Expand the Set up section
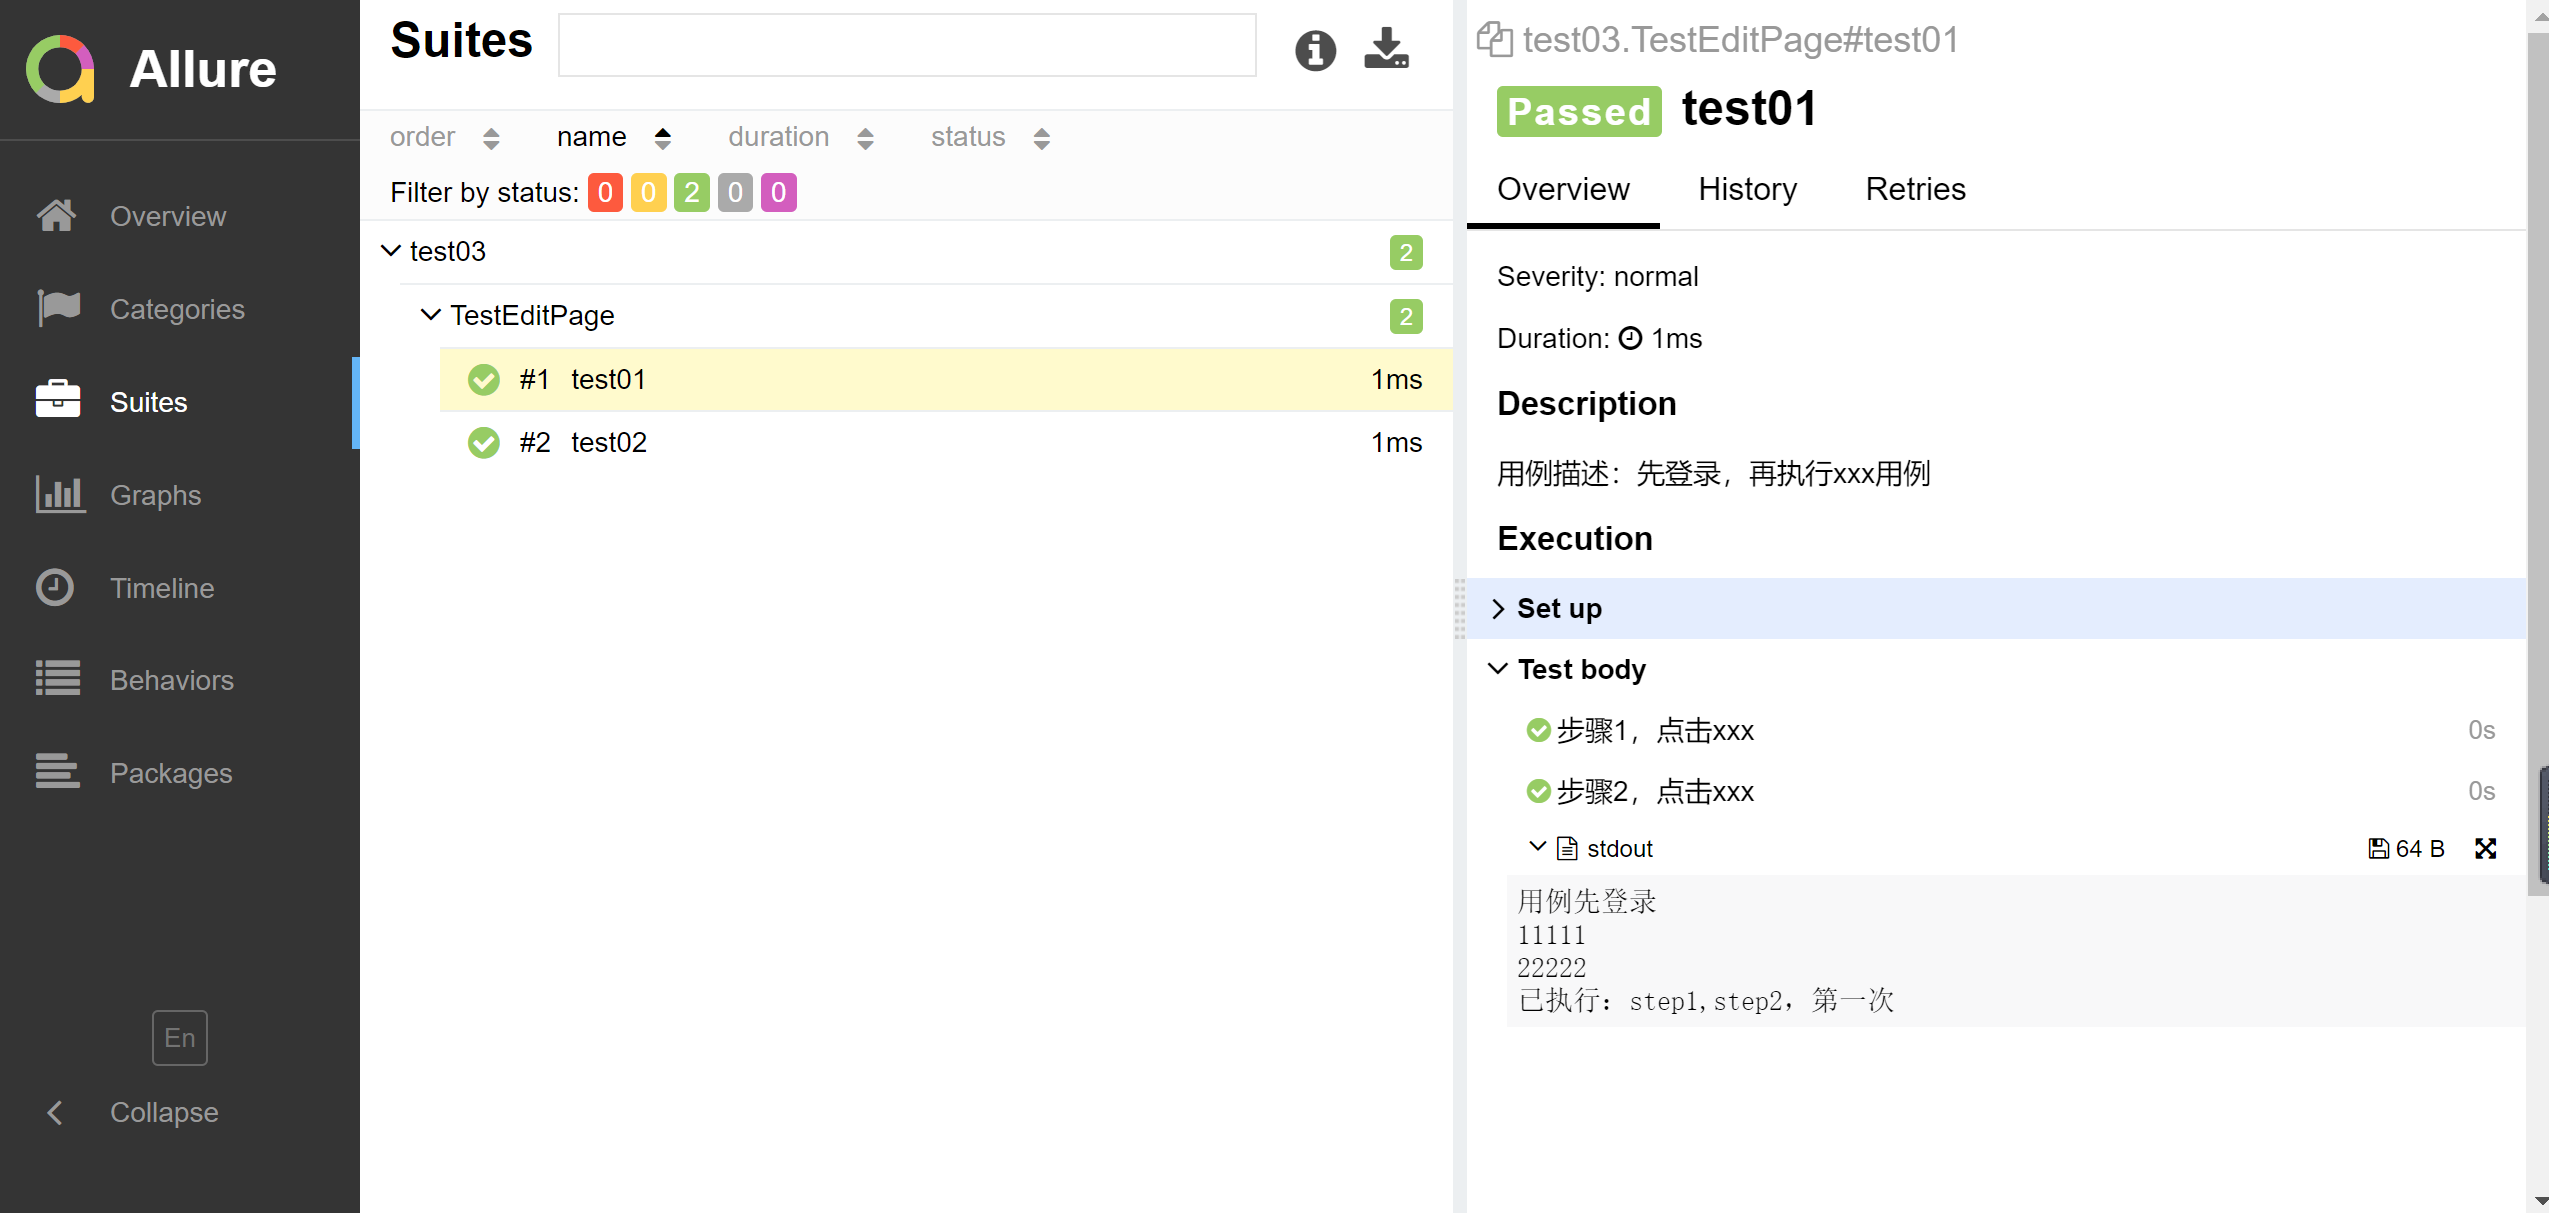 (1996, 608)
